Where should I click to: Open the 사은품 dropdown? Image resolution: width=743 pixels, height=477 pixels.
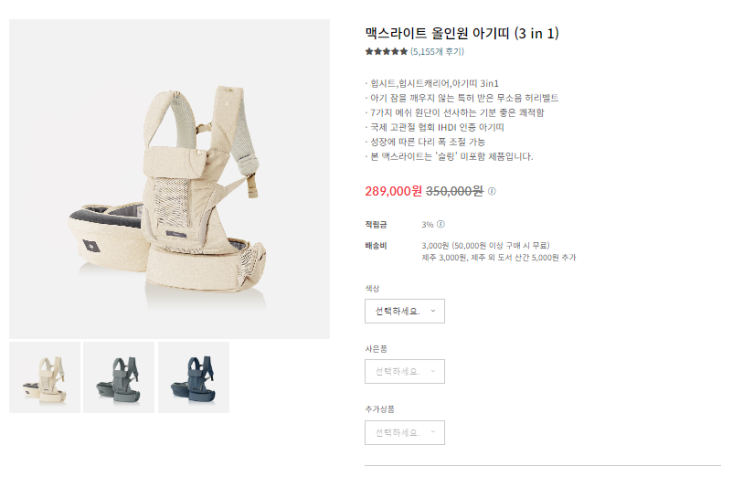pos(405,371)
